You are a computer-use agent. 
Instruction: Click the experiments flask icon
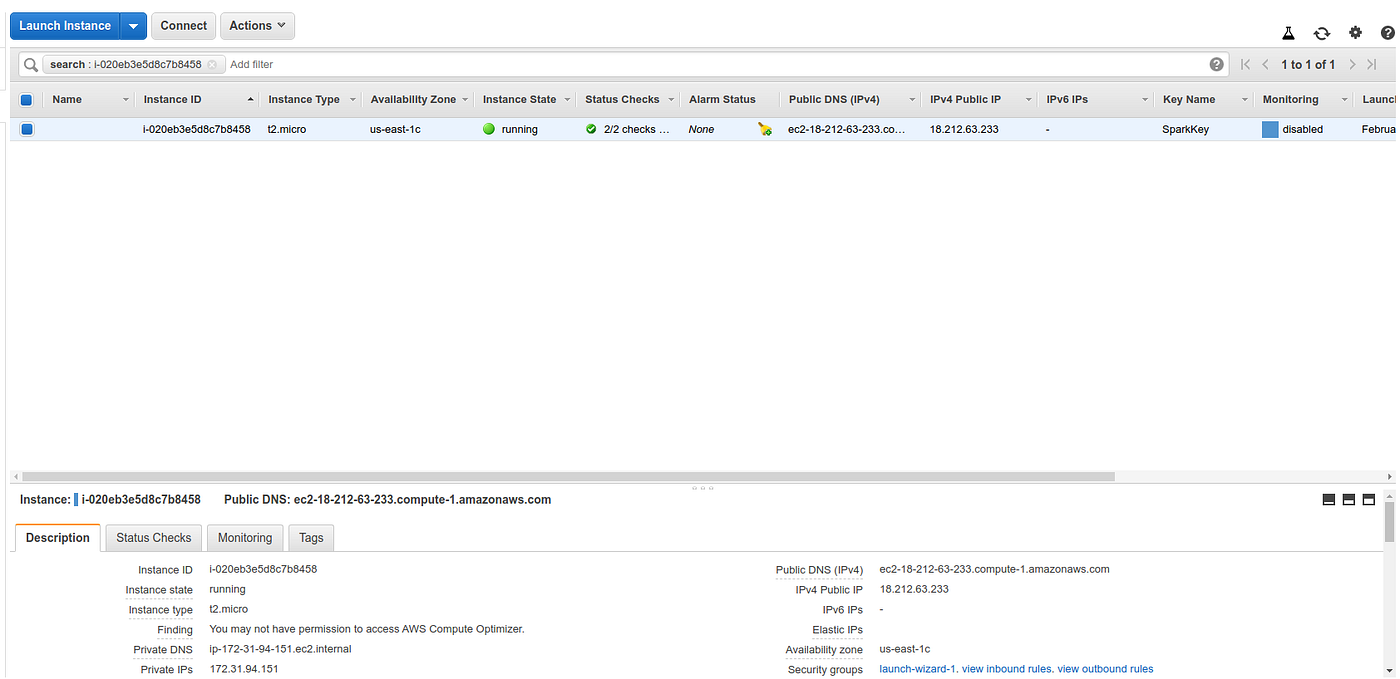(x=1288, y=32)
